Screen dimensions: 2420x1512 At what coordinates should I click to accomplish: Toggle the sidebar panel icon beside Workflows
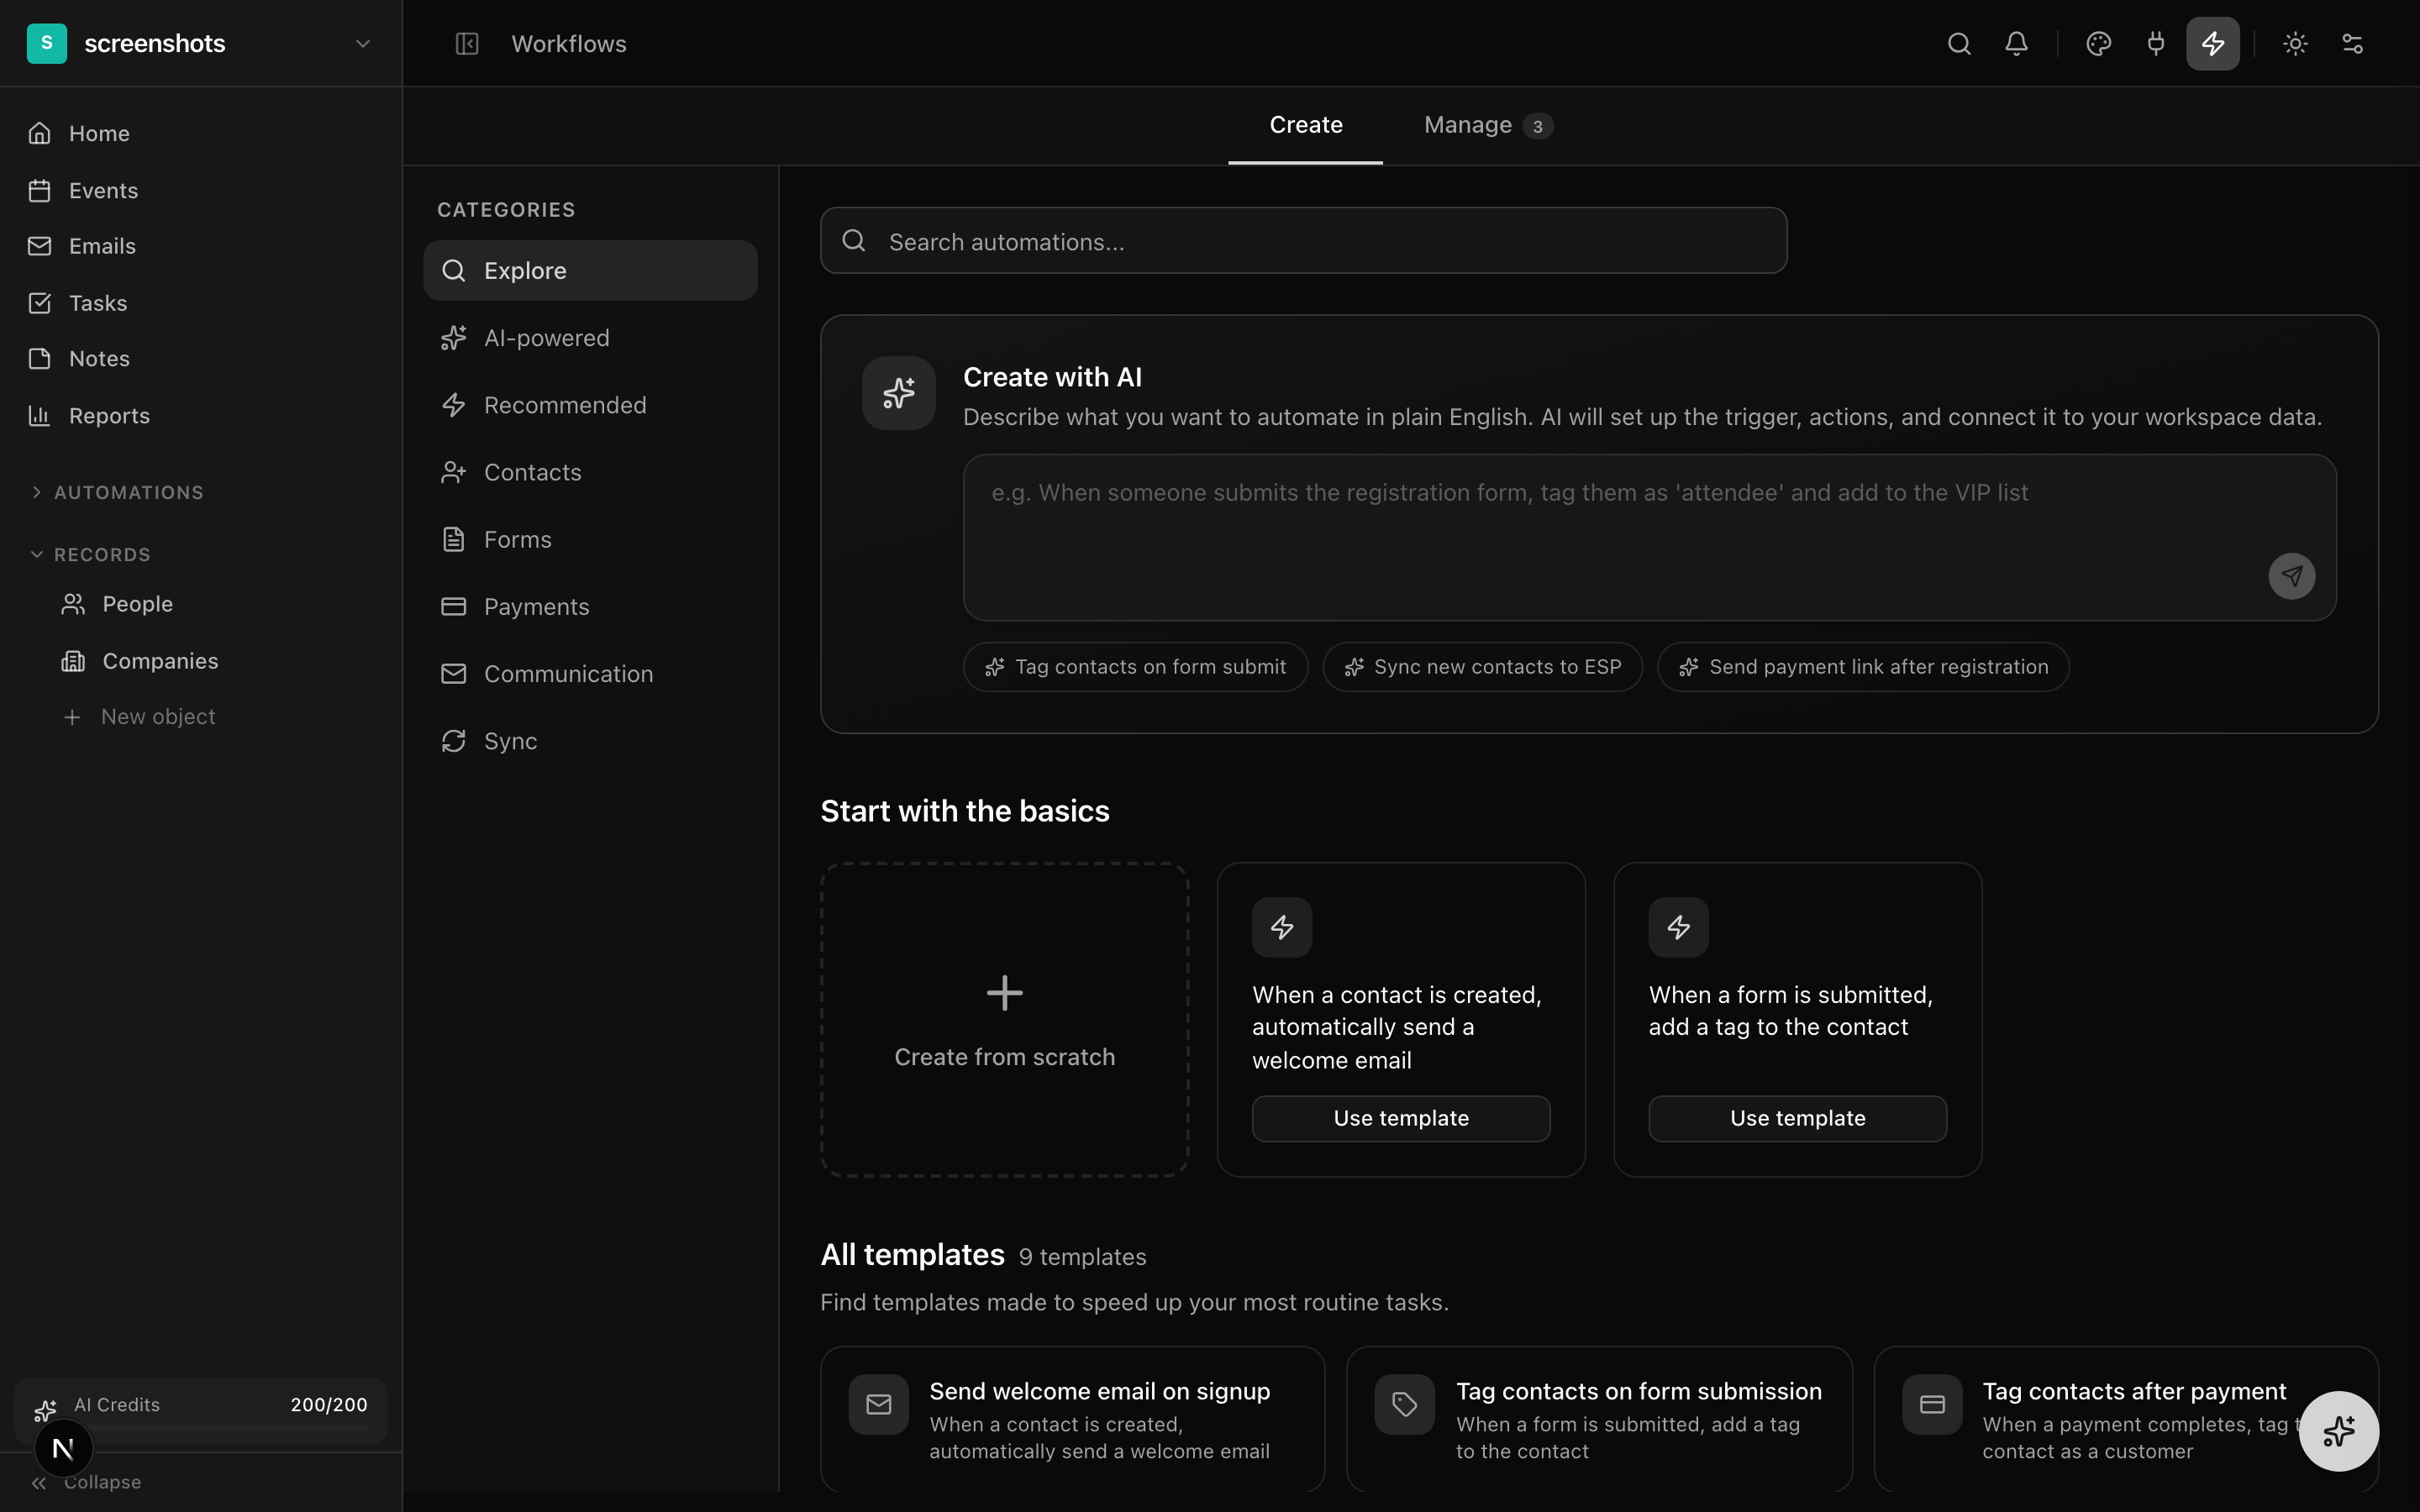467,44
